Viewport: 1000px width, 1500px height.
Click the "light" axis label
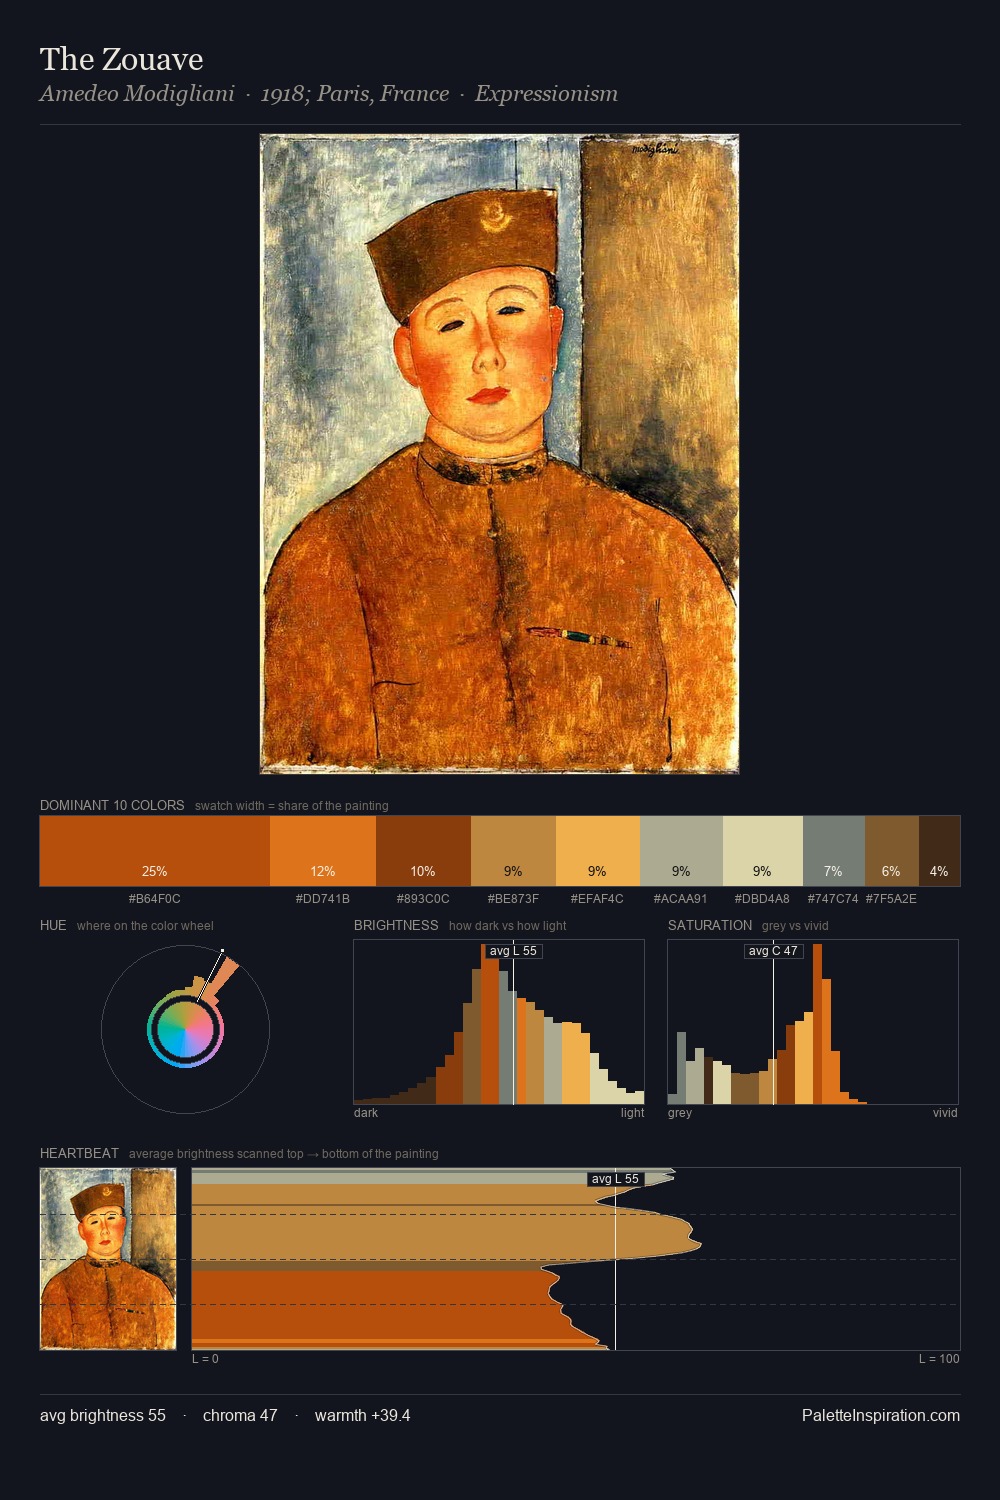point(633,1113)
